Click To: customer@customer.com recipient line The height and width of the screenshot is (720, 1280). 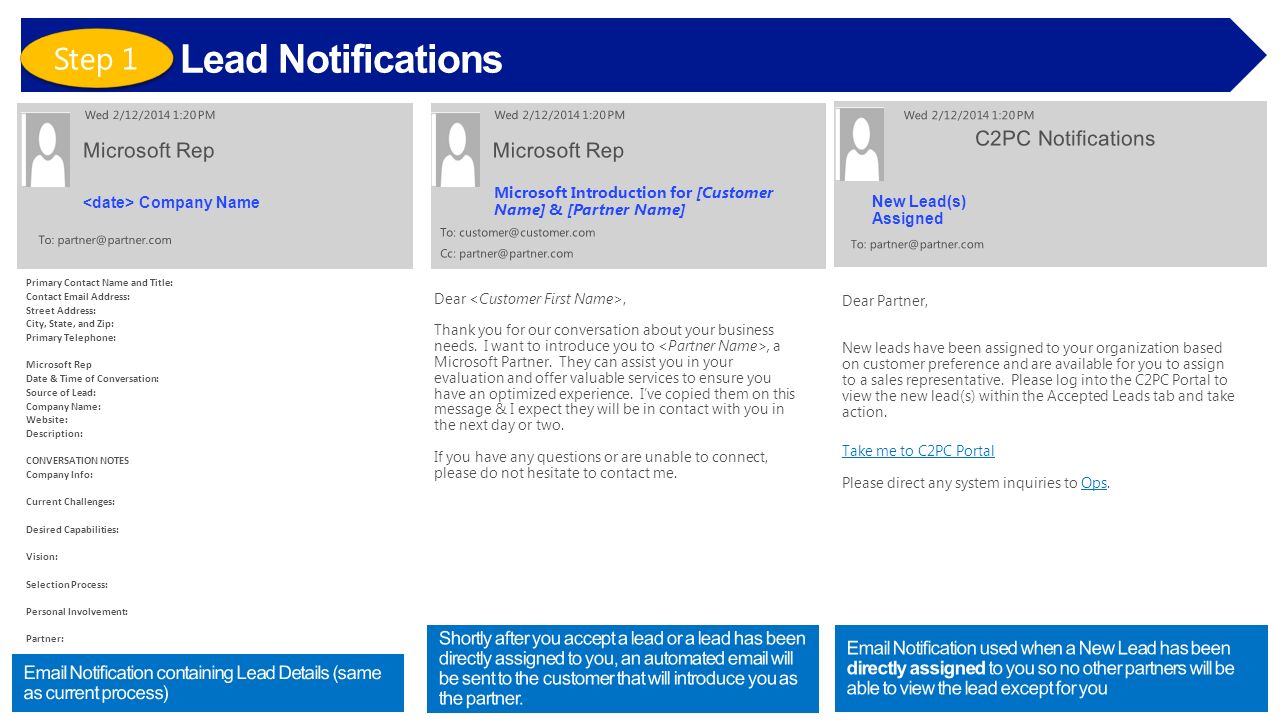coord(518,232)
